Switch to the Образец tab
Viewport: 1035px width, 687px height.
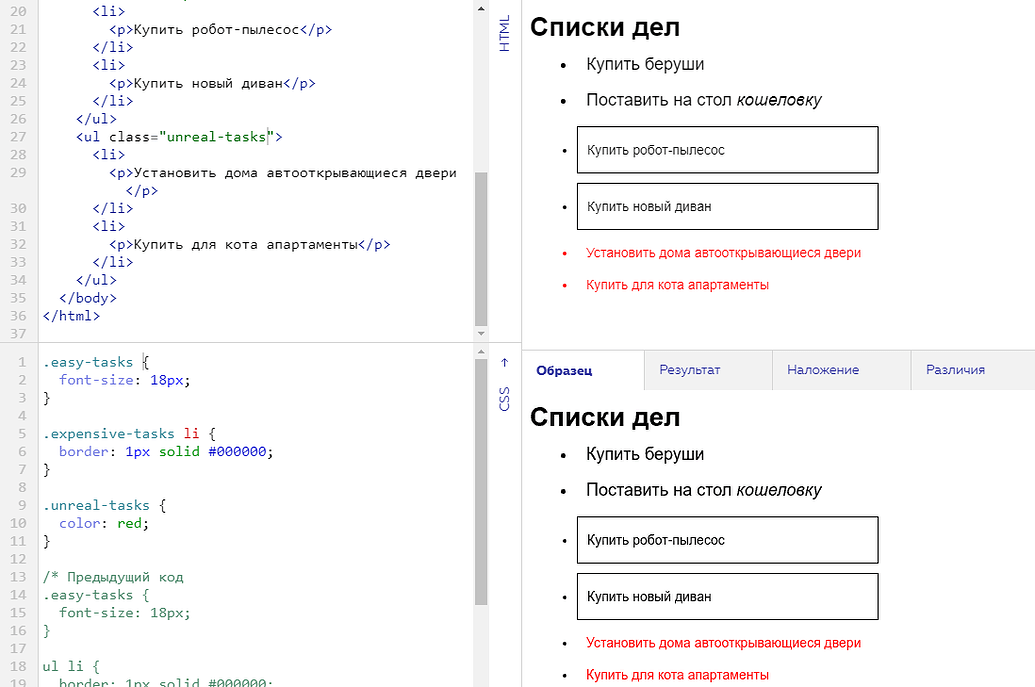564,370
